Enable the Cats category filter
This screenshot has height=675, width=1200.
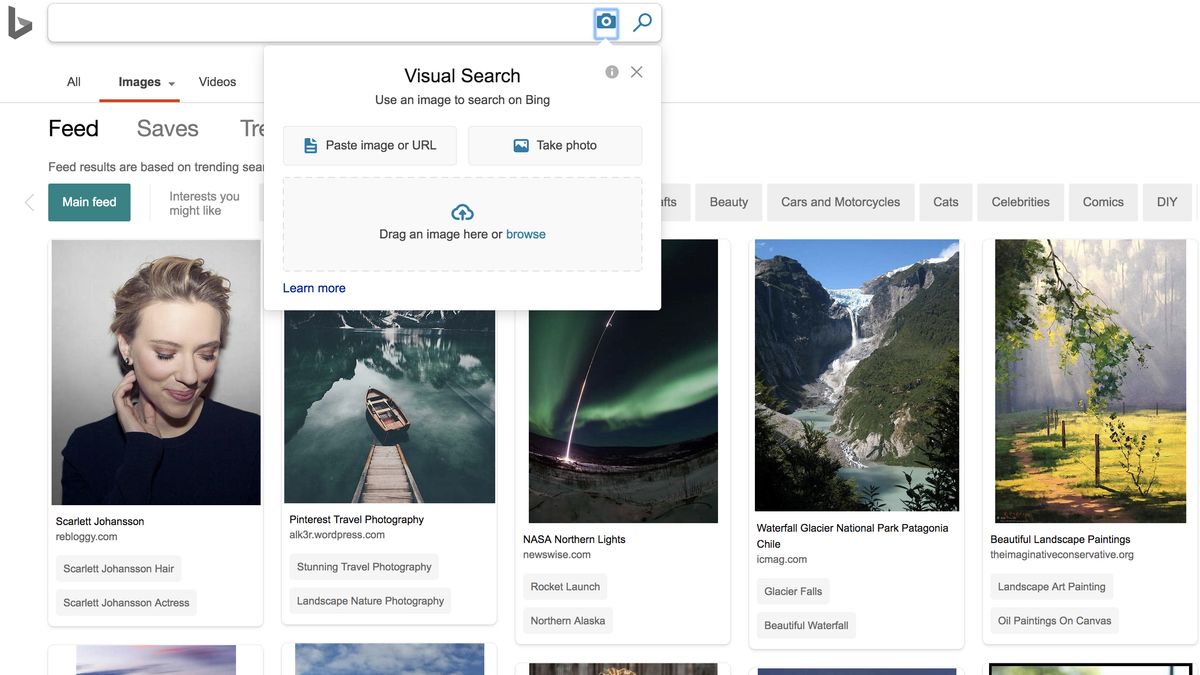coord(945,202)
